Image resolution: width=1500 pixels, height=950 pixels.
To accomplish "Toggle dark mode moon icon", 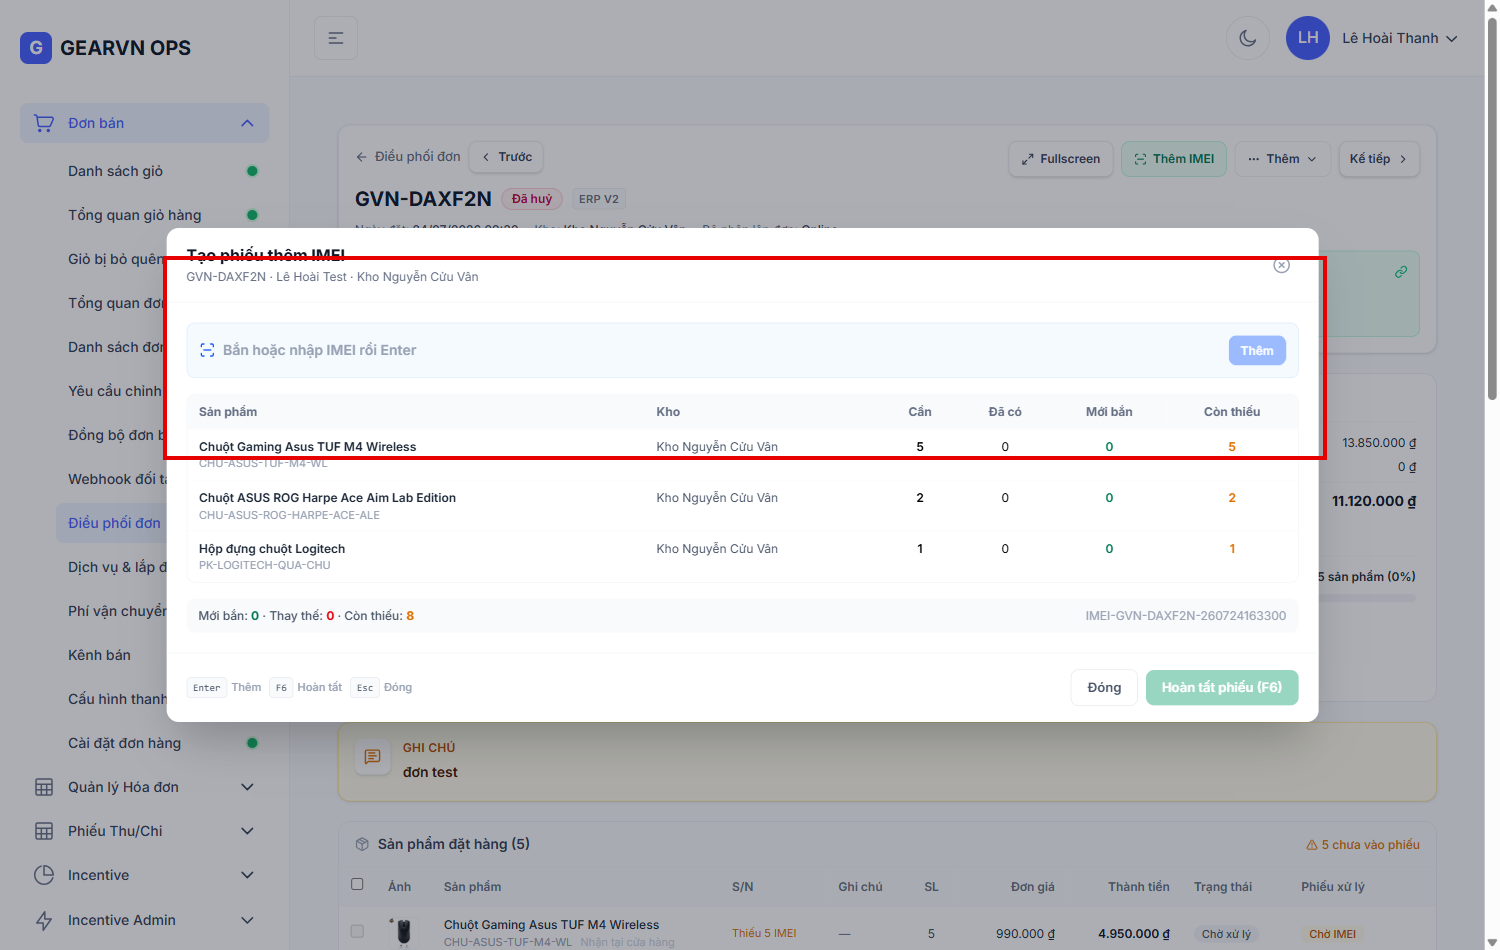I will coord(1248,38).
